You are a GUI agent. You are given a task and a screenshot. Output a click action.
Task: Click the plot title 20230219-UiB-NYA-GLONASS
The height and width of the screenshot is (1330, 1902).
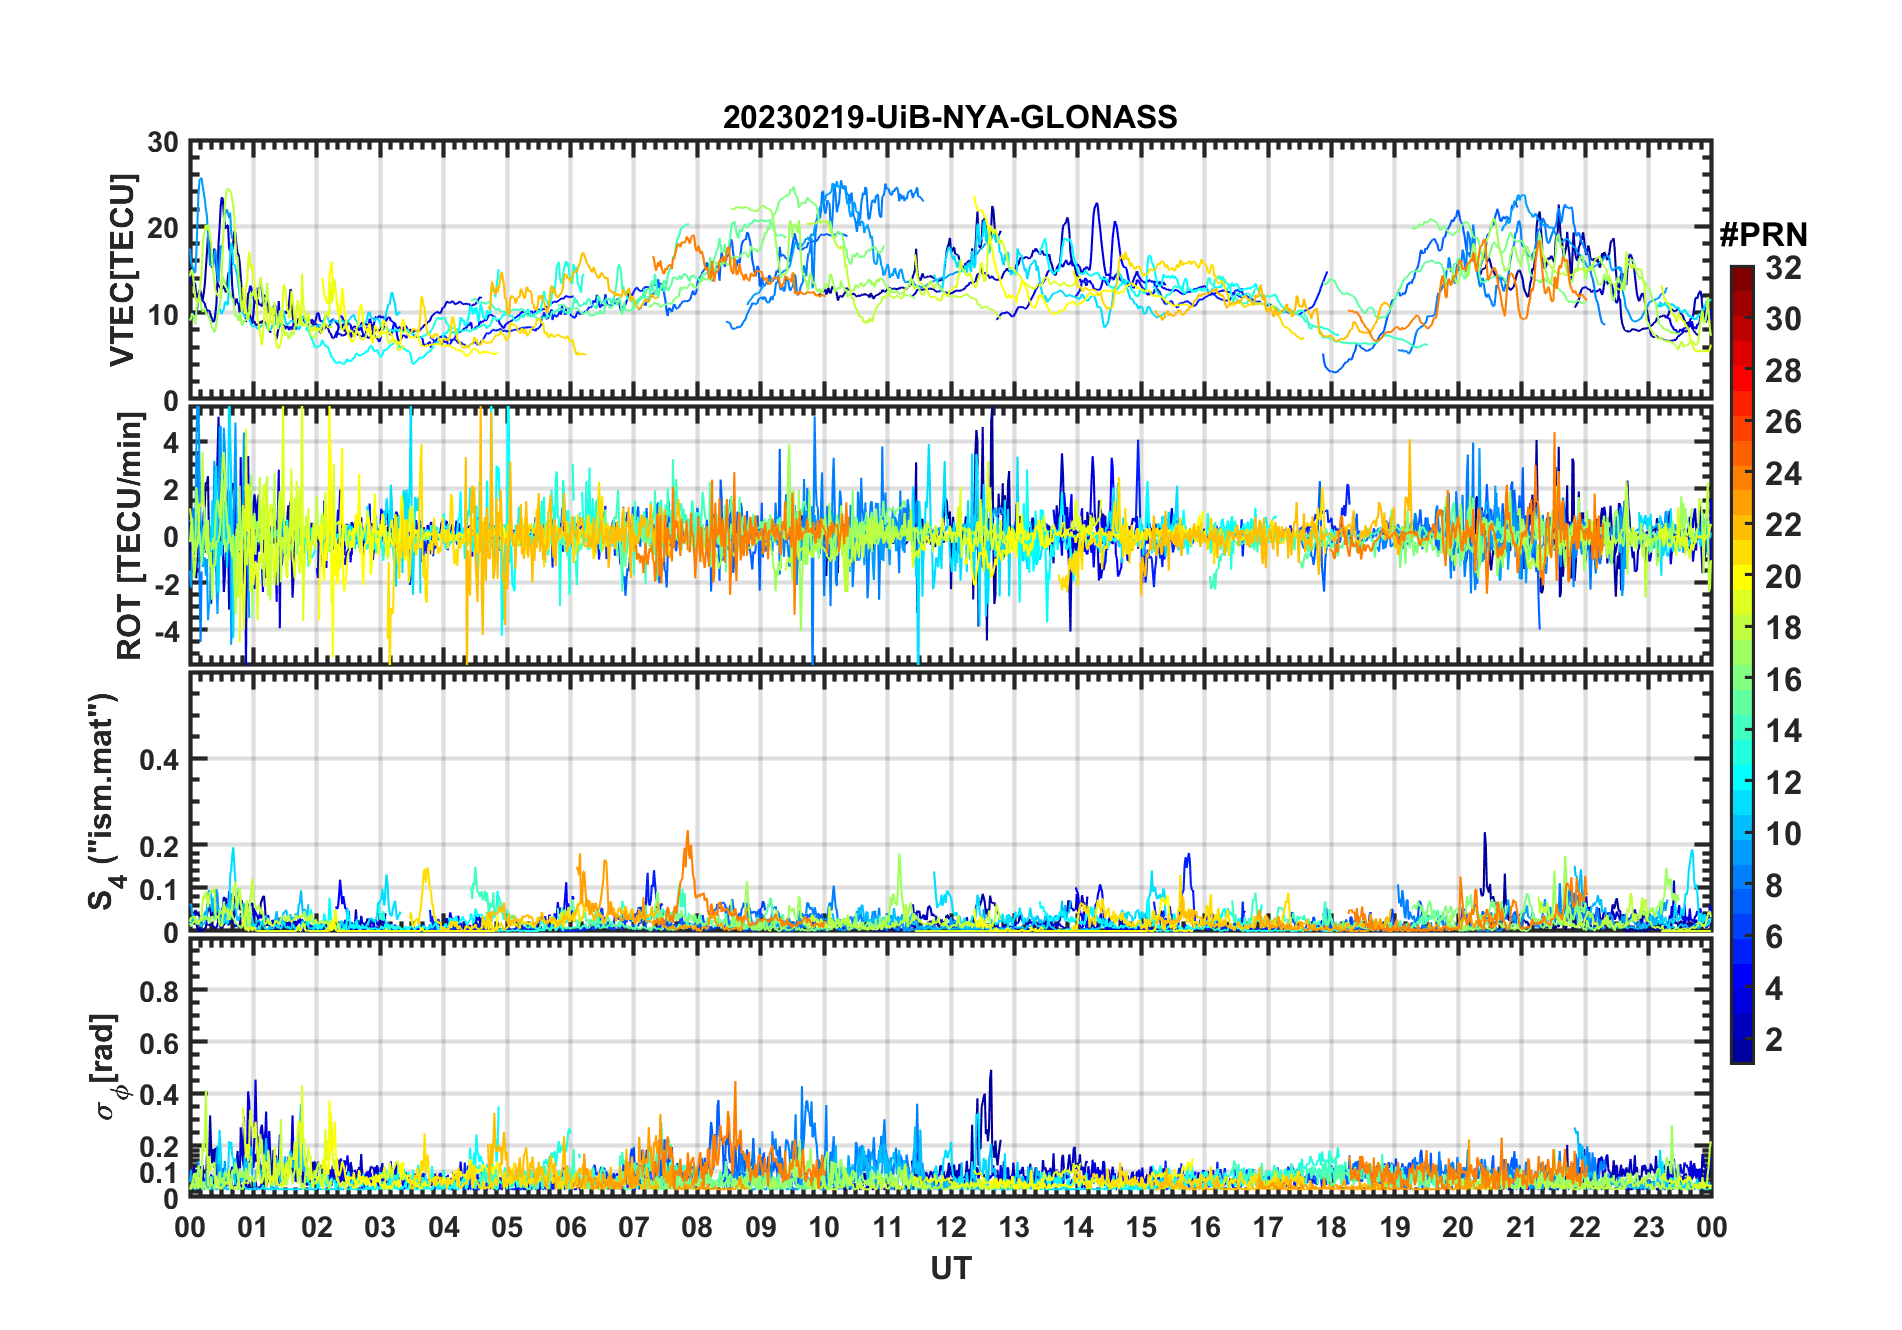click(950, 117)
